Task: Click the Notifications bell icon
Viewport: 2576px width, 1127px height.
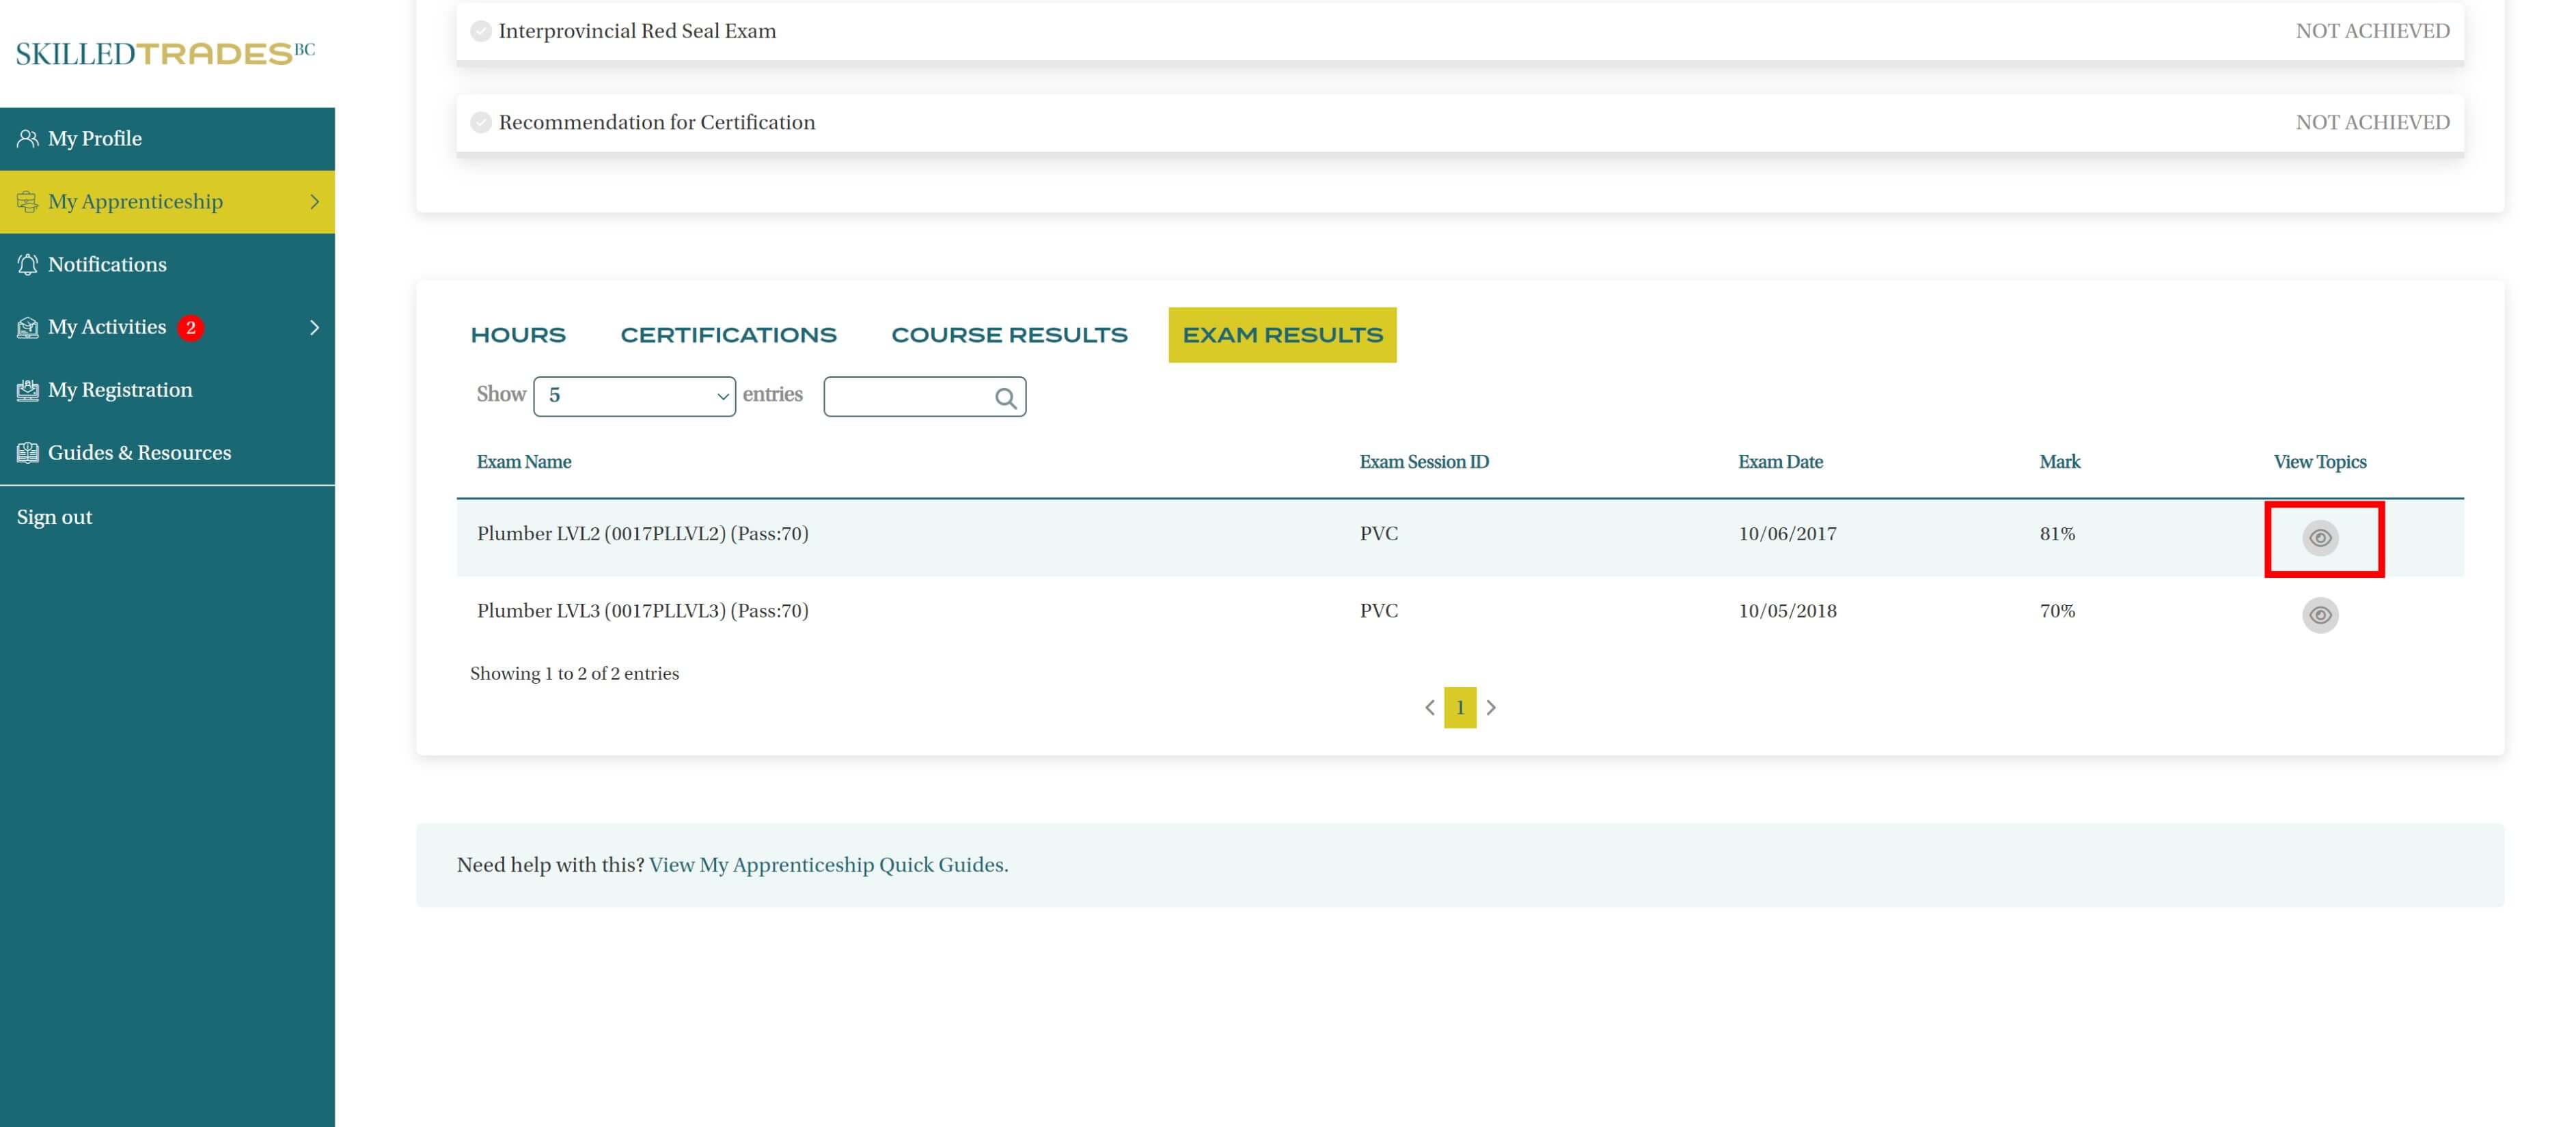Action: click(x=27, y=264)
